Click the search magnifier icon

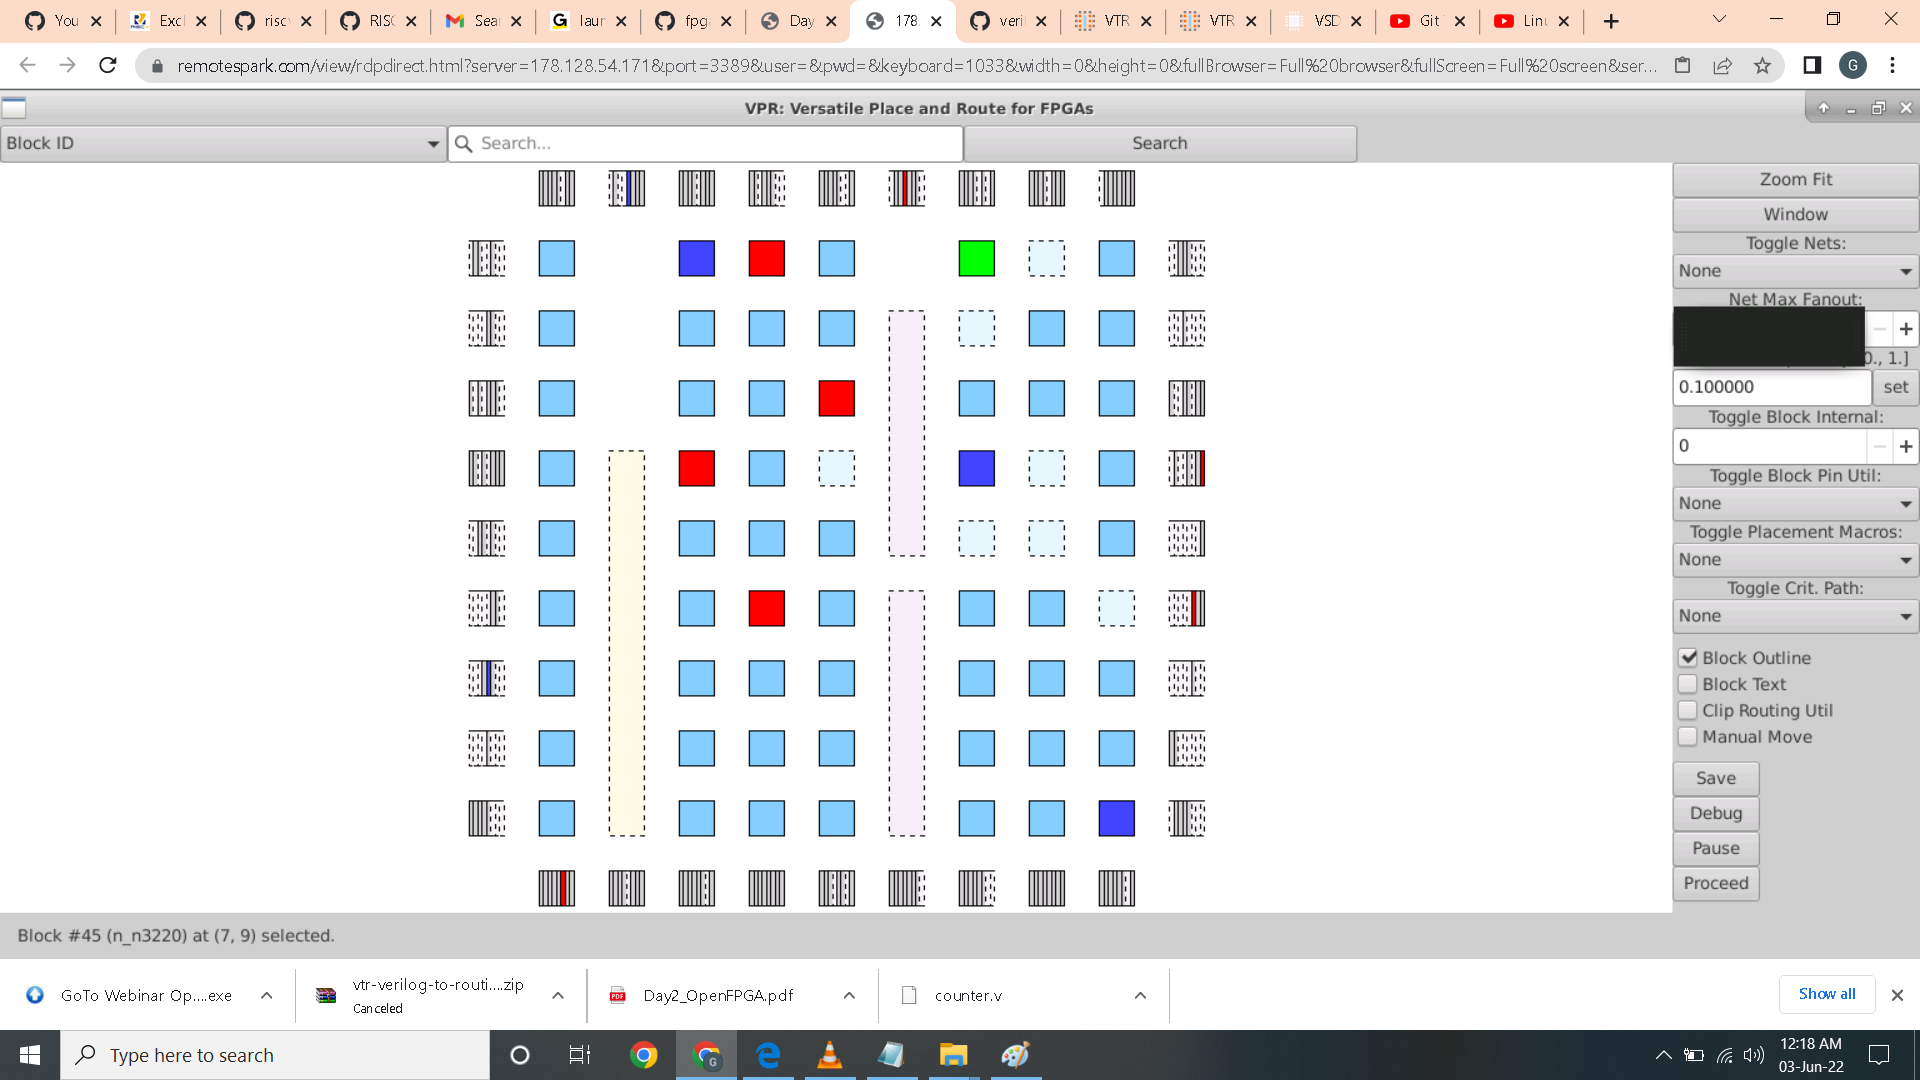pos(463,144)
